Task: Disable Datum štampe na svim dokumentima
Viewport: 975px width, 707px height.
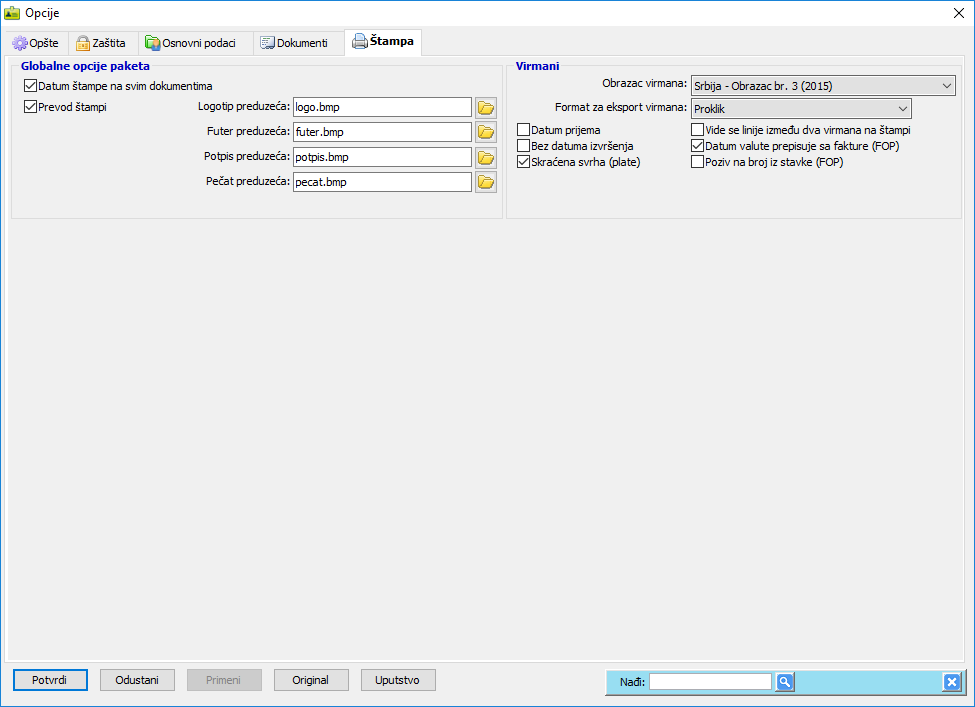Action: [x=30, y=87]
